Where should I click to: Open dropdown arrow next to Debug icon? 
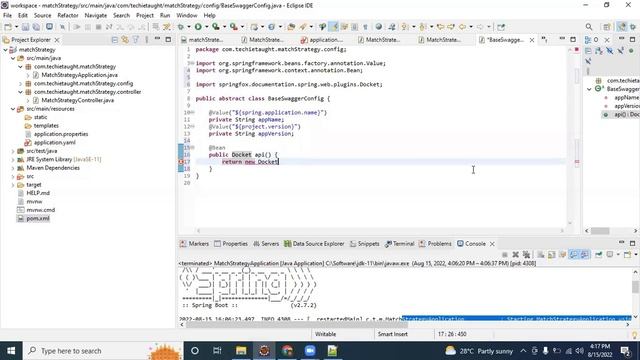coord(189,27)
